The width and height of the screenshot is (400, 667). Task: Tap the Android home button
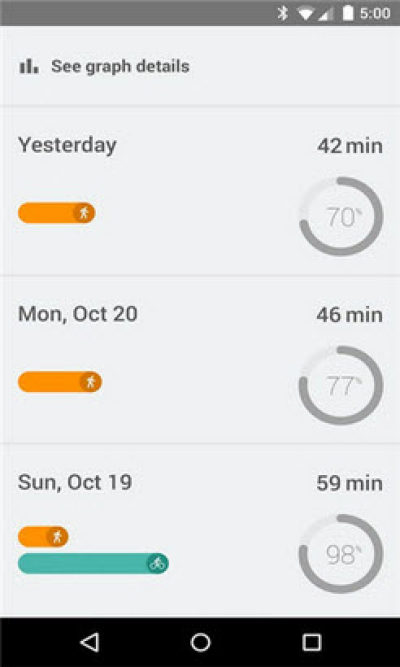click(200, 642)
